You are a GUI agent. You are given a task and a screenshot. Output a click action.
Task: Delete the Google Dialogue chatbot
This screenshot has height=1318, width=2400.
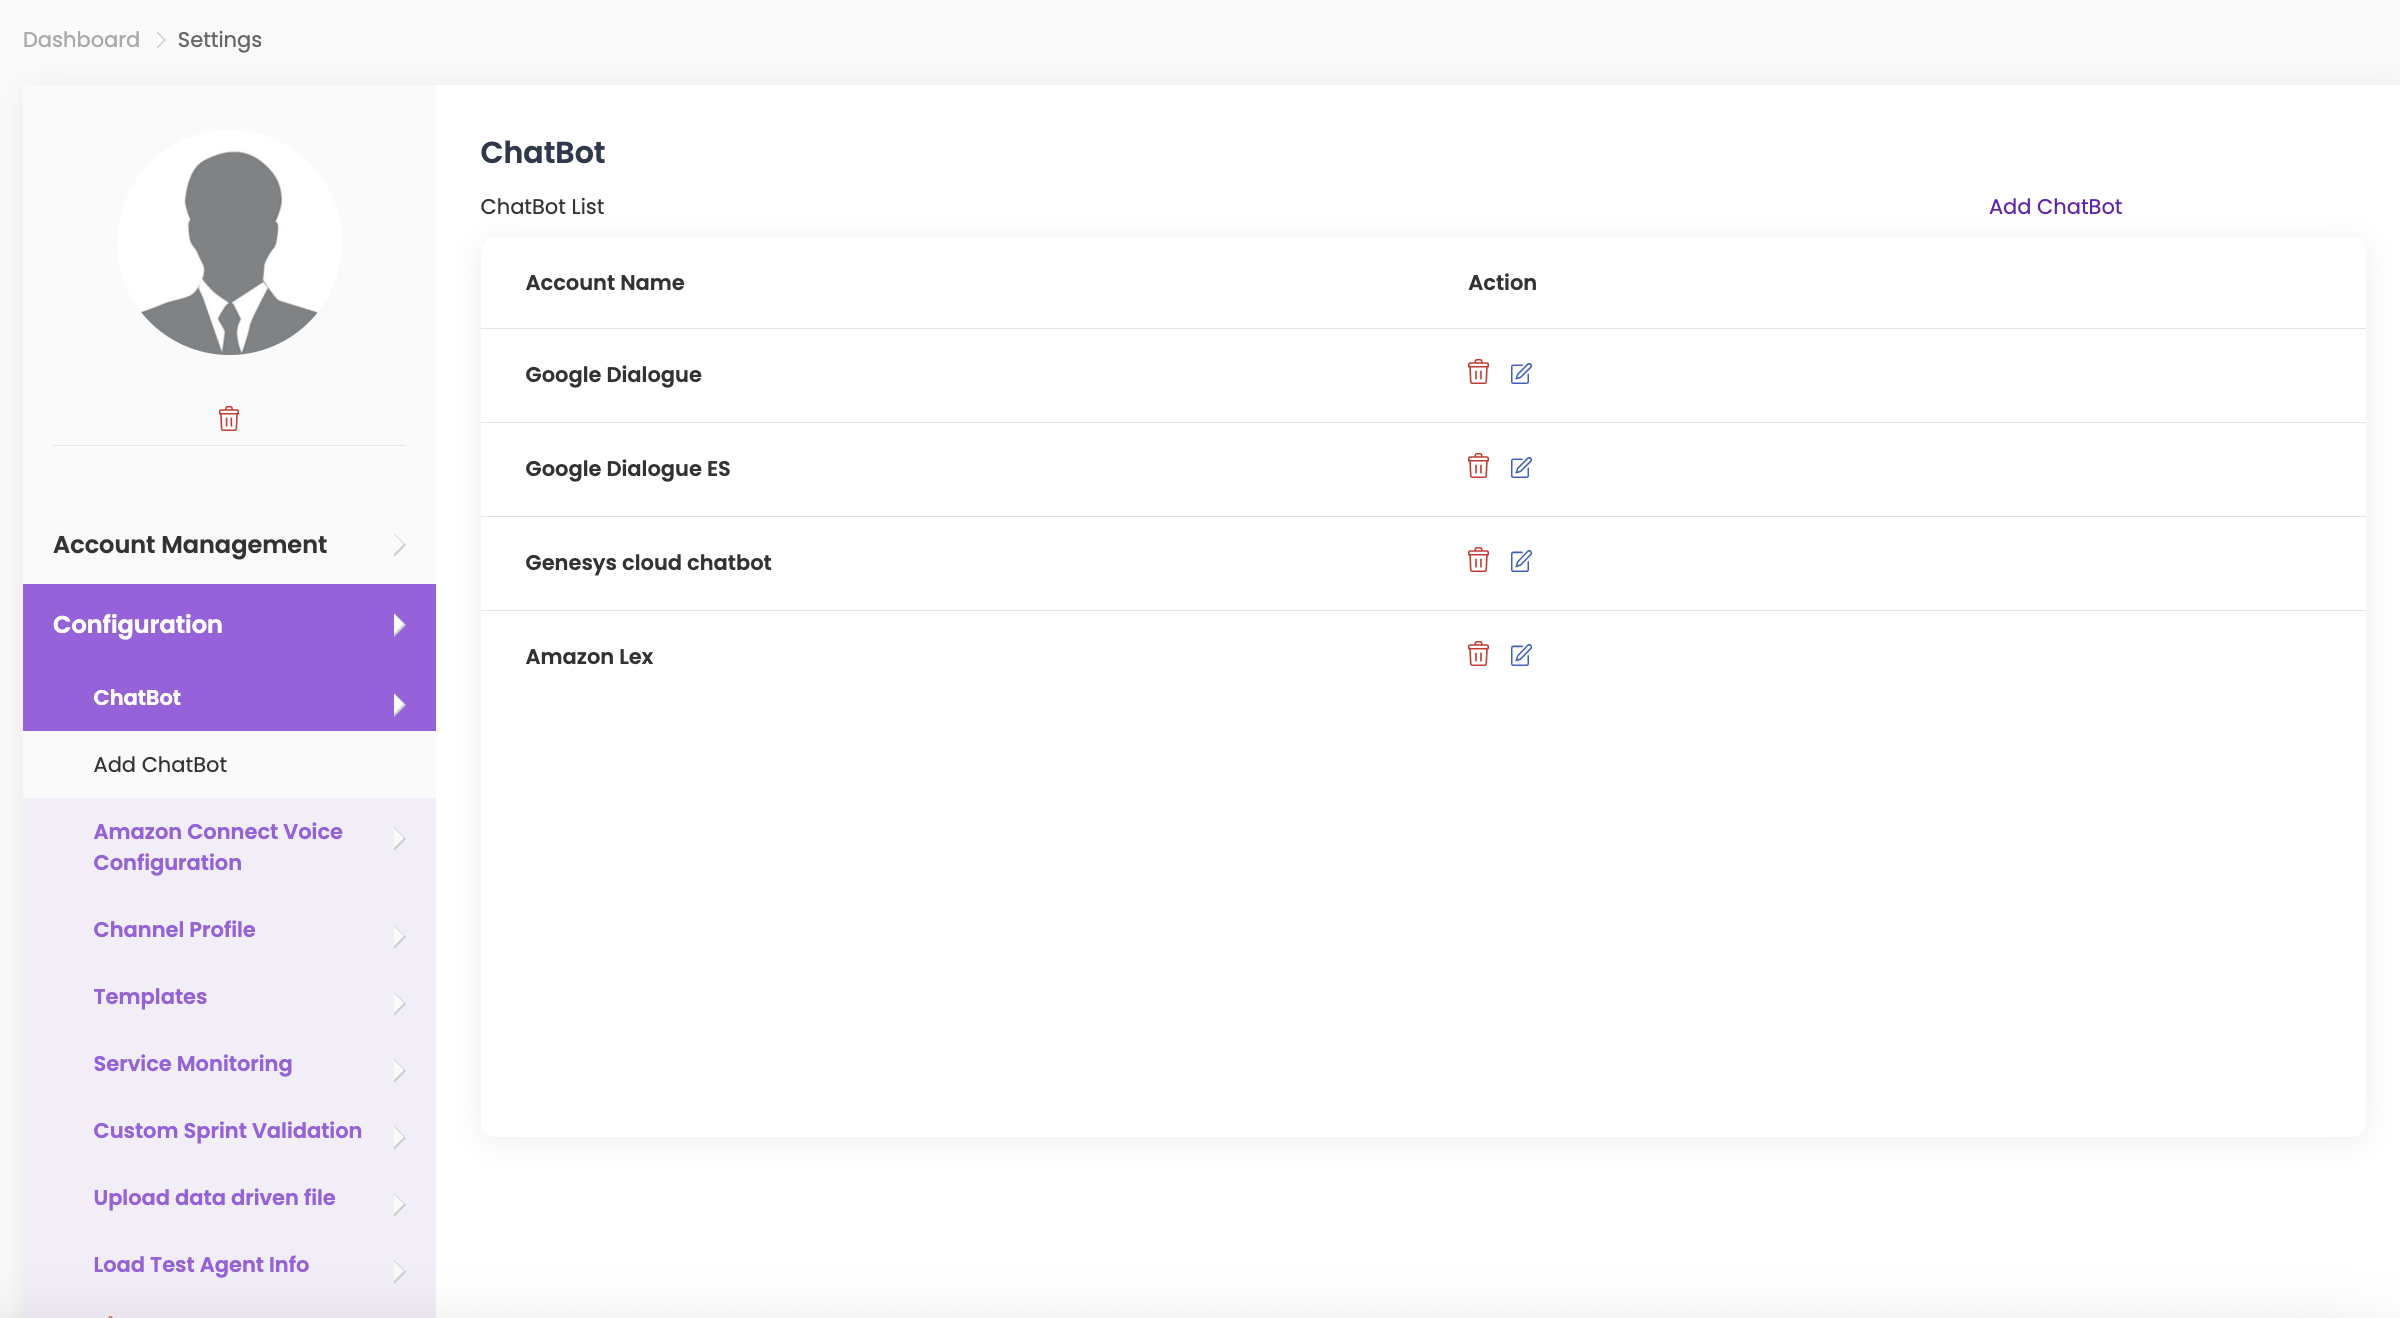click(x=1478, y=373)
